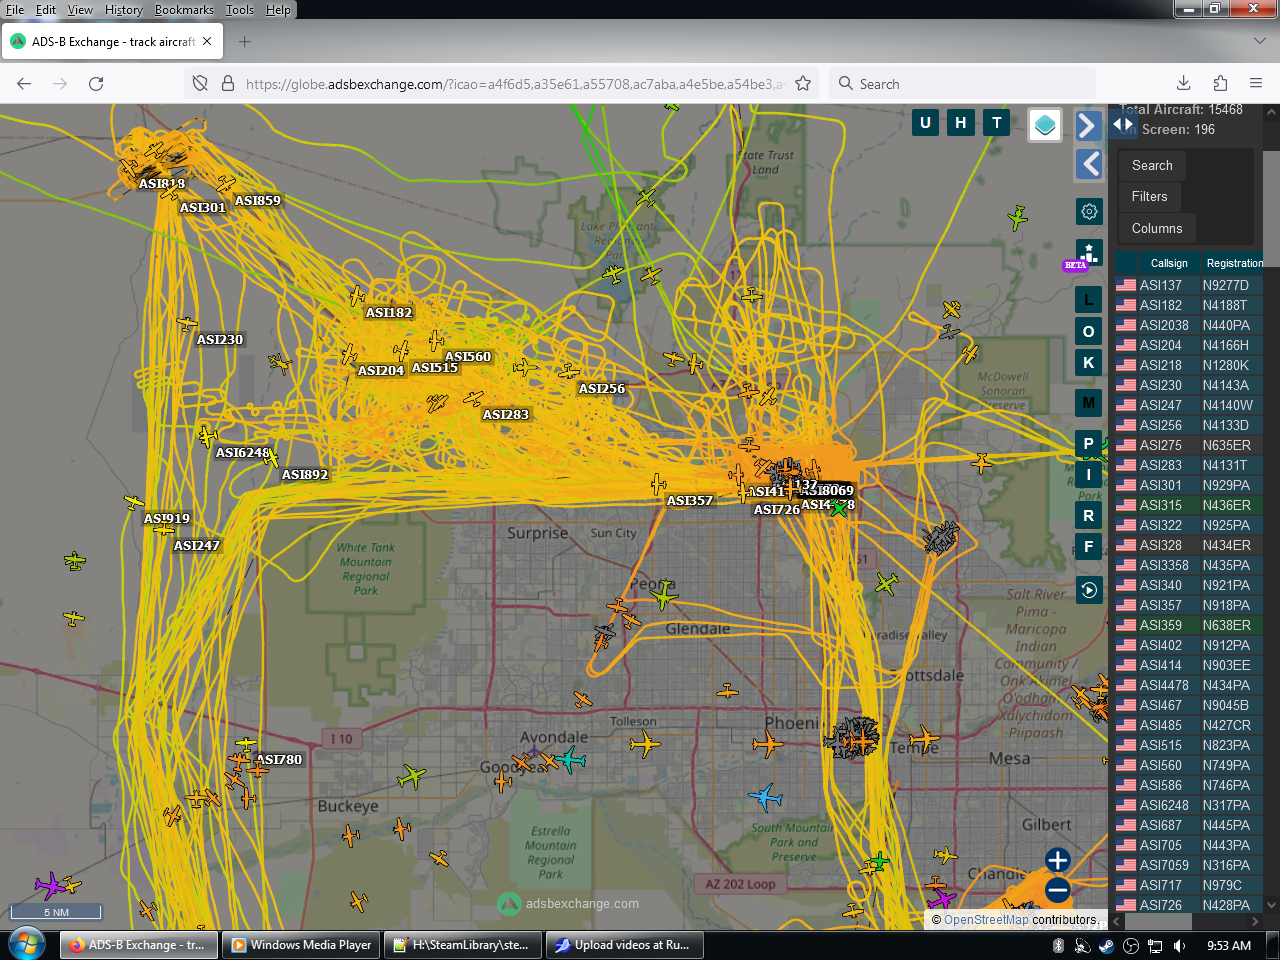Image resolution: width=1280 pixels, height=960 pixels.
Task: Click the site padlock security icon
Action: [x=227, y=84]
